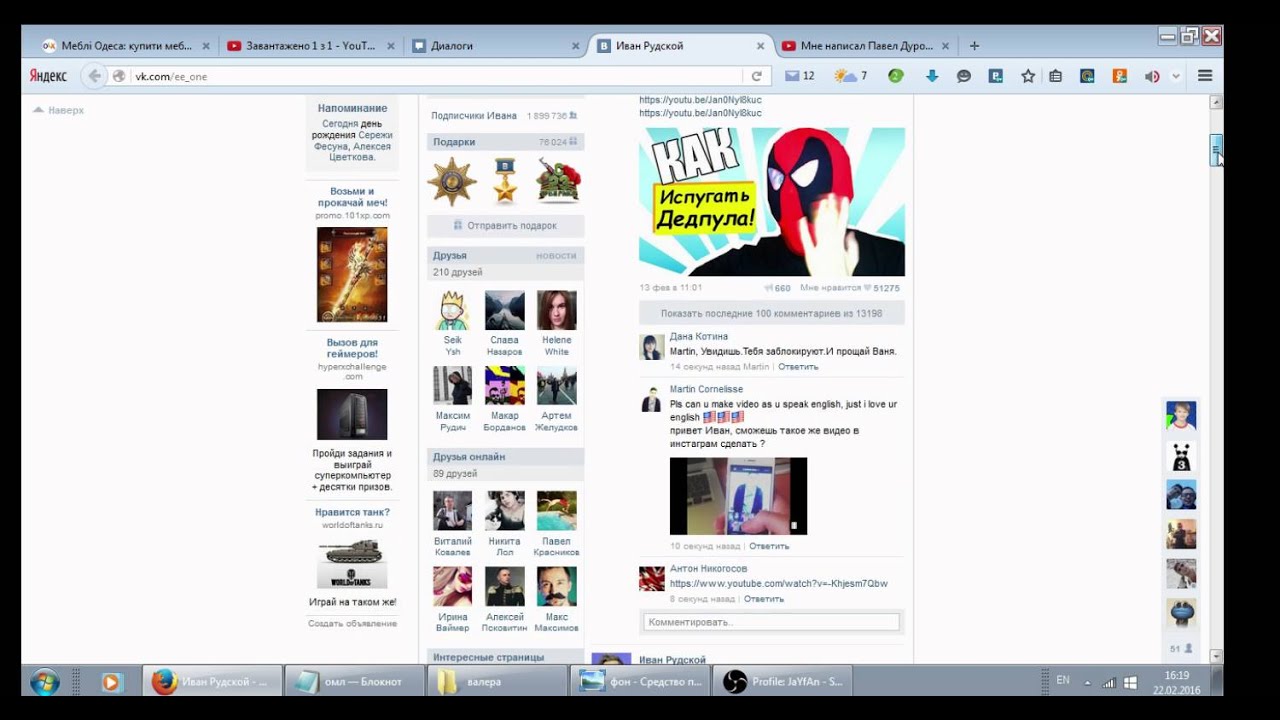Open Антон Никогосов's YouTube link
Screen dimensions: 1280x720
(779, 584)
